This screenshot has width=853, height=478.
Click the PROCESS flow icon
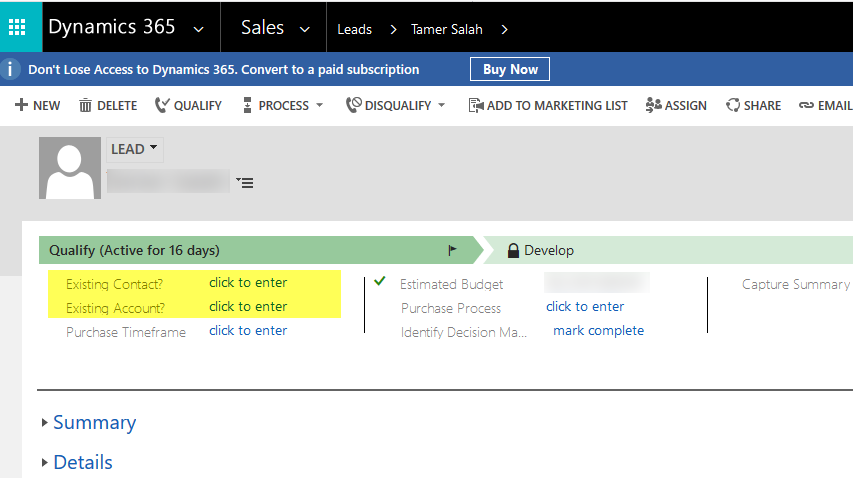click(x=248, y=105)
